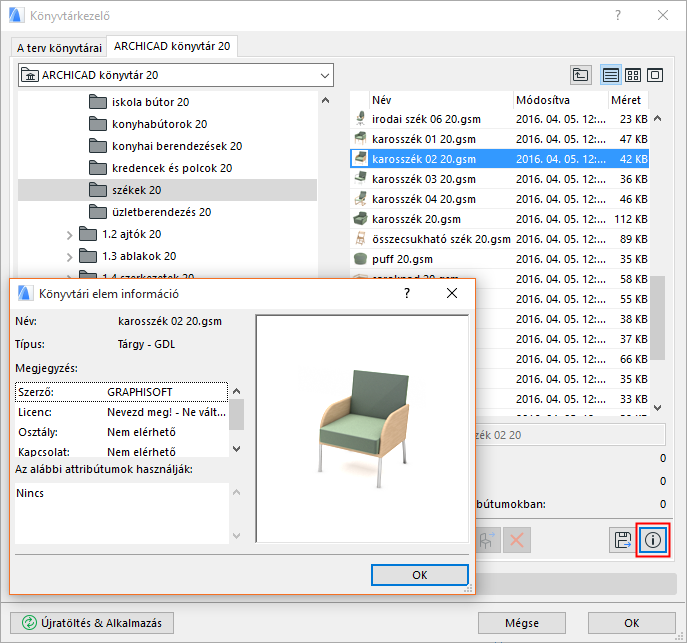Viewport: 687px width, 643px height.
Task: Select puff 20.gsm file
Action: click(499, 259)
